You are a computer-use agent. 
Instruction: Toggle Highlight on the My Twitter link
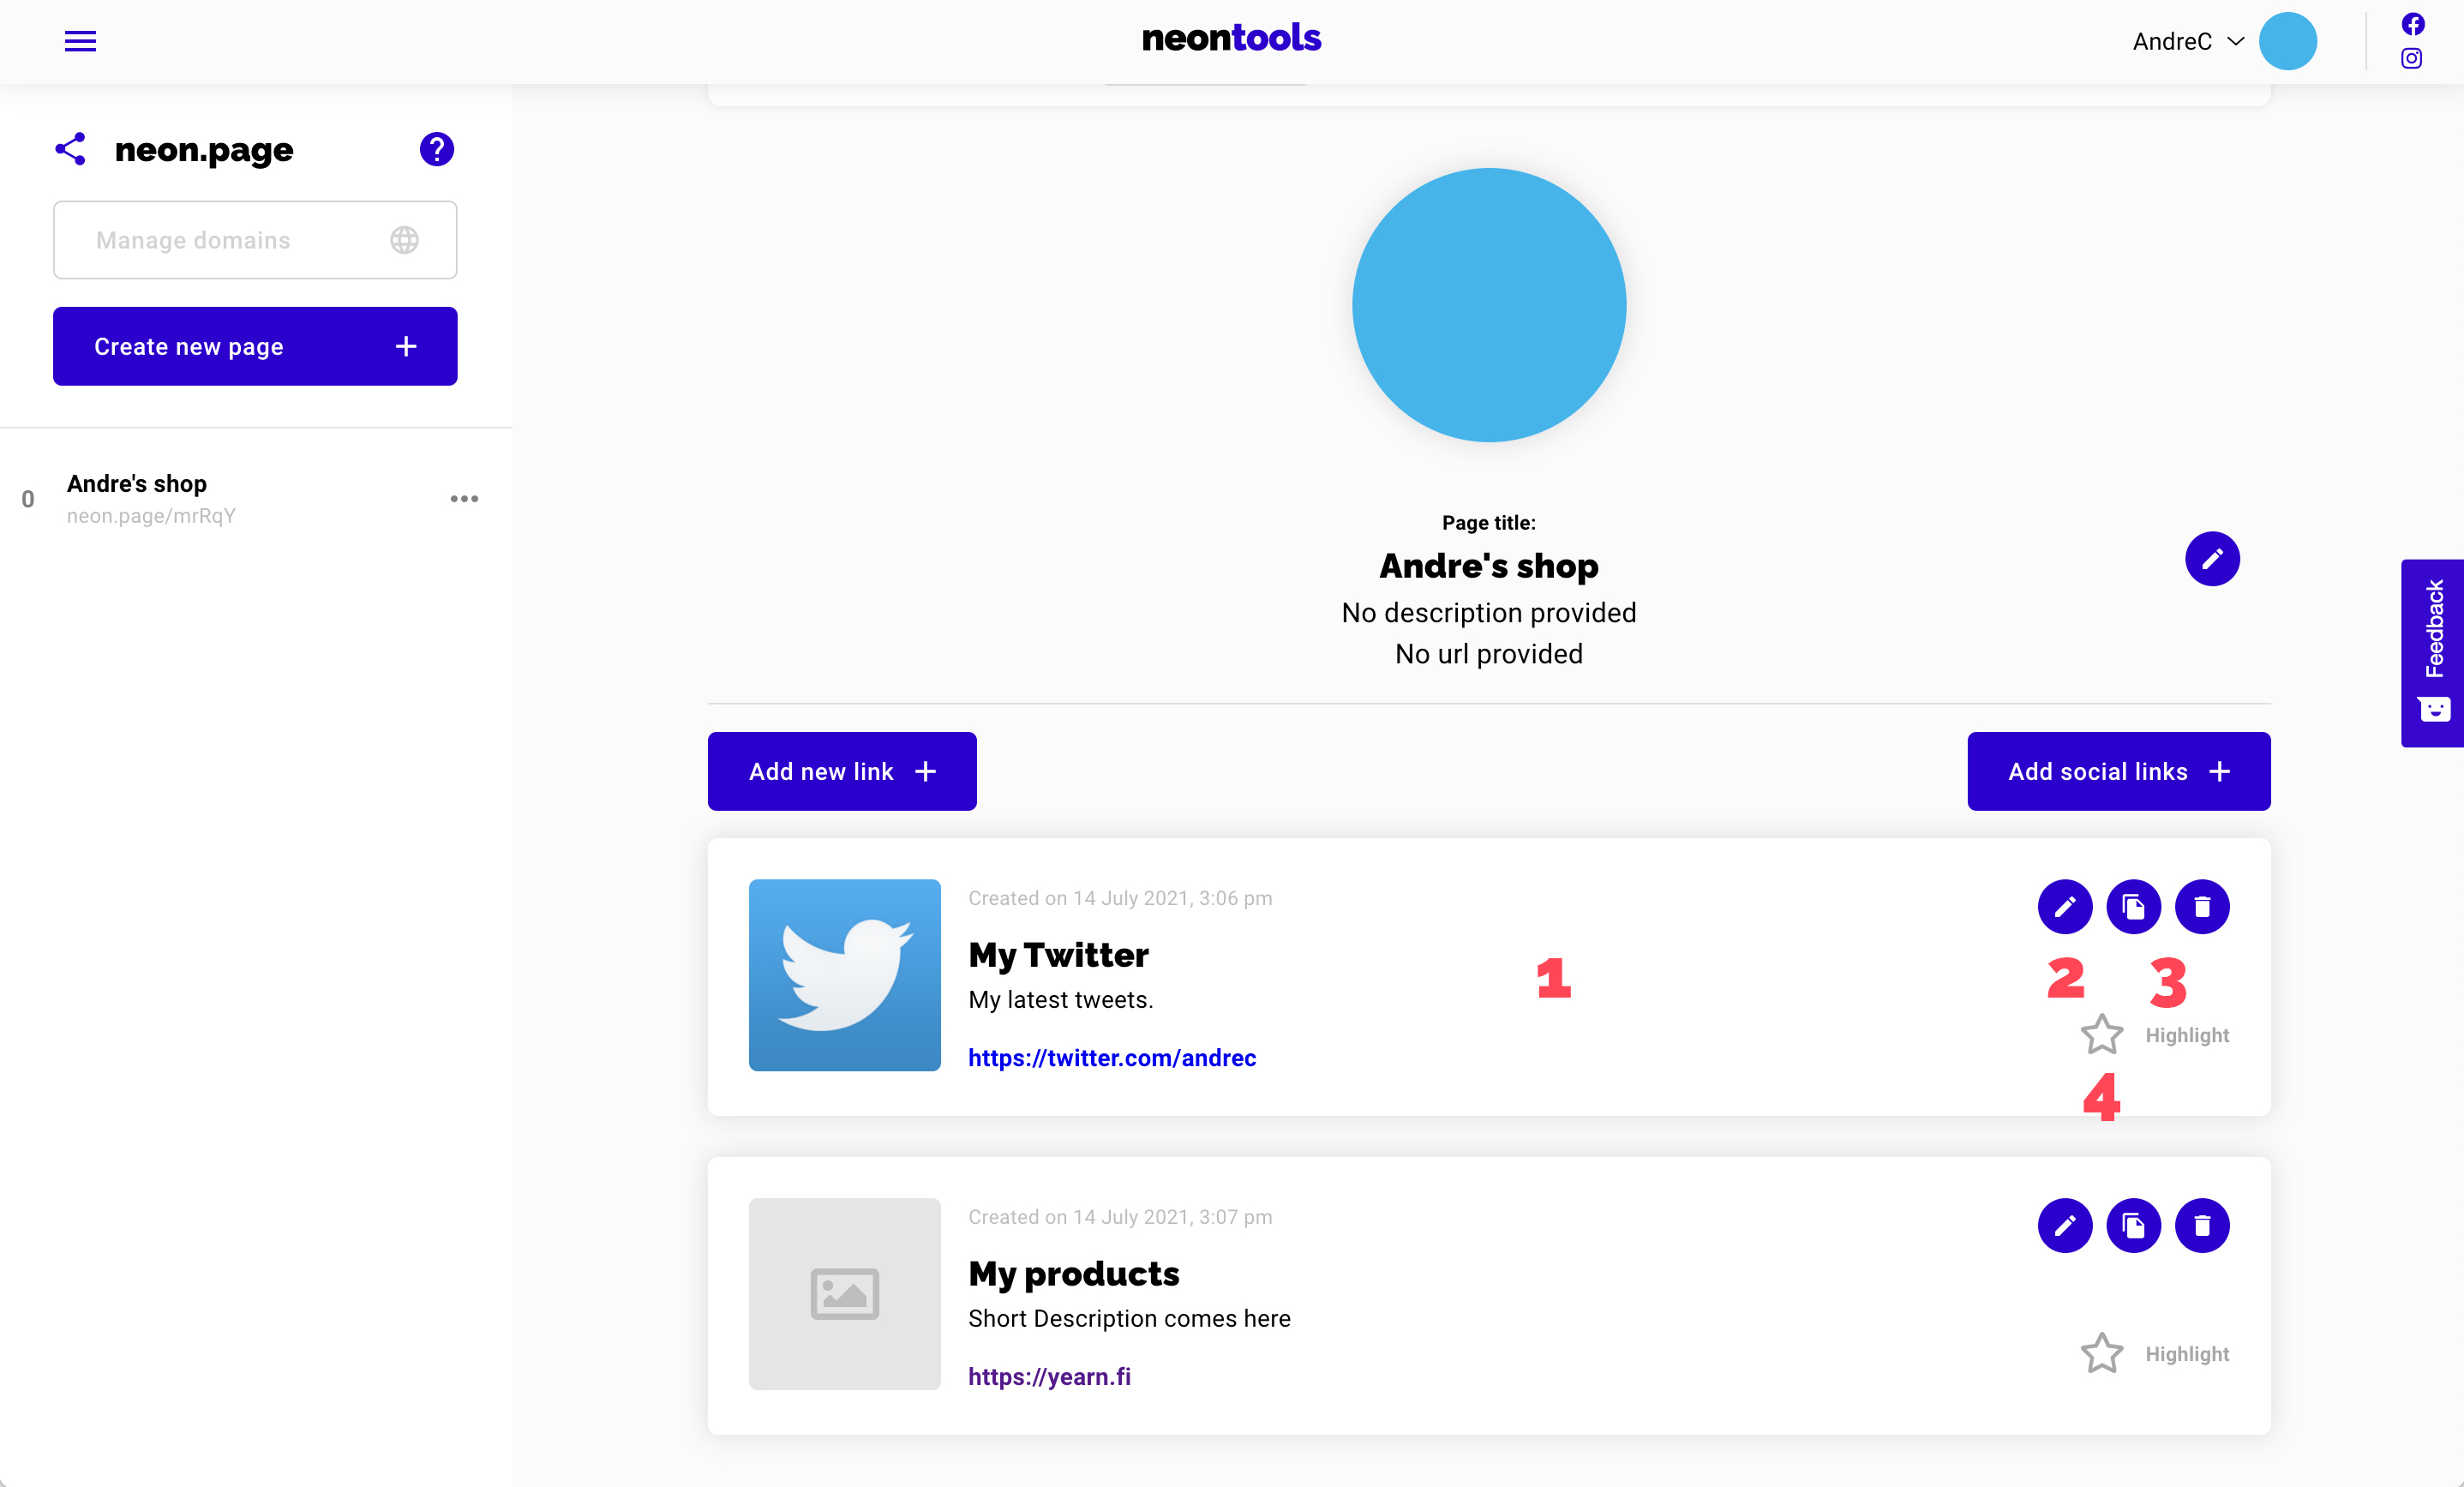tap(2103, 1035)
